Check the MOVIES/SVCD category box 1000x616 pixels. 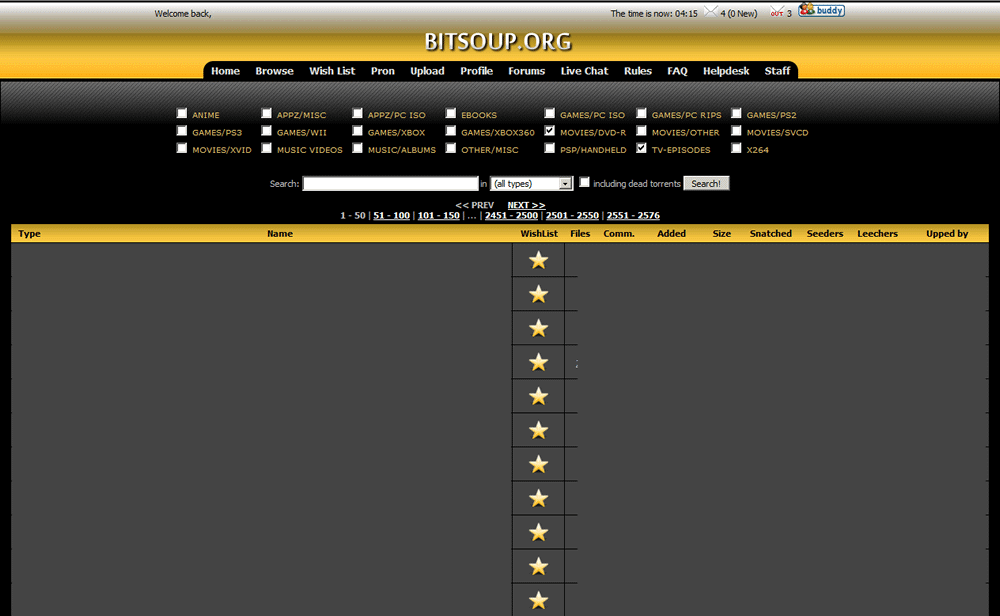(736, 131)
